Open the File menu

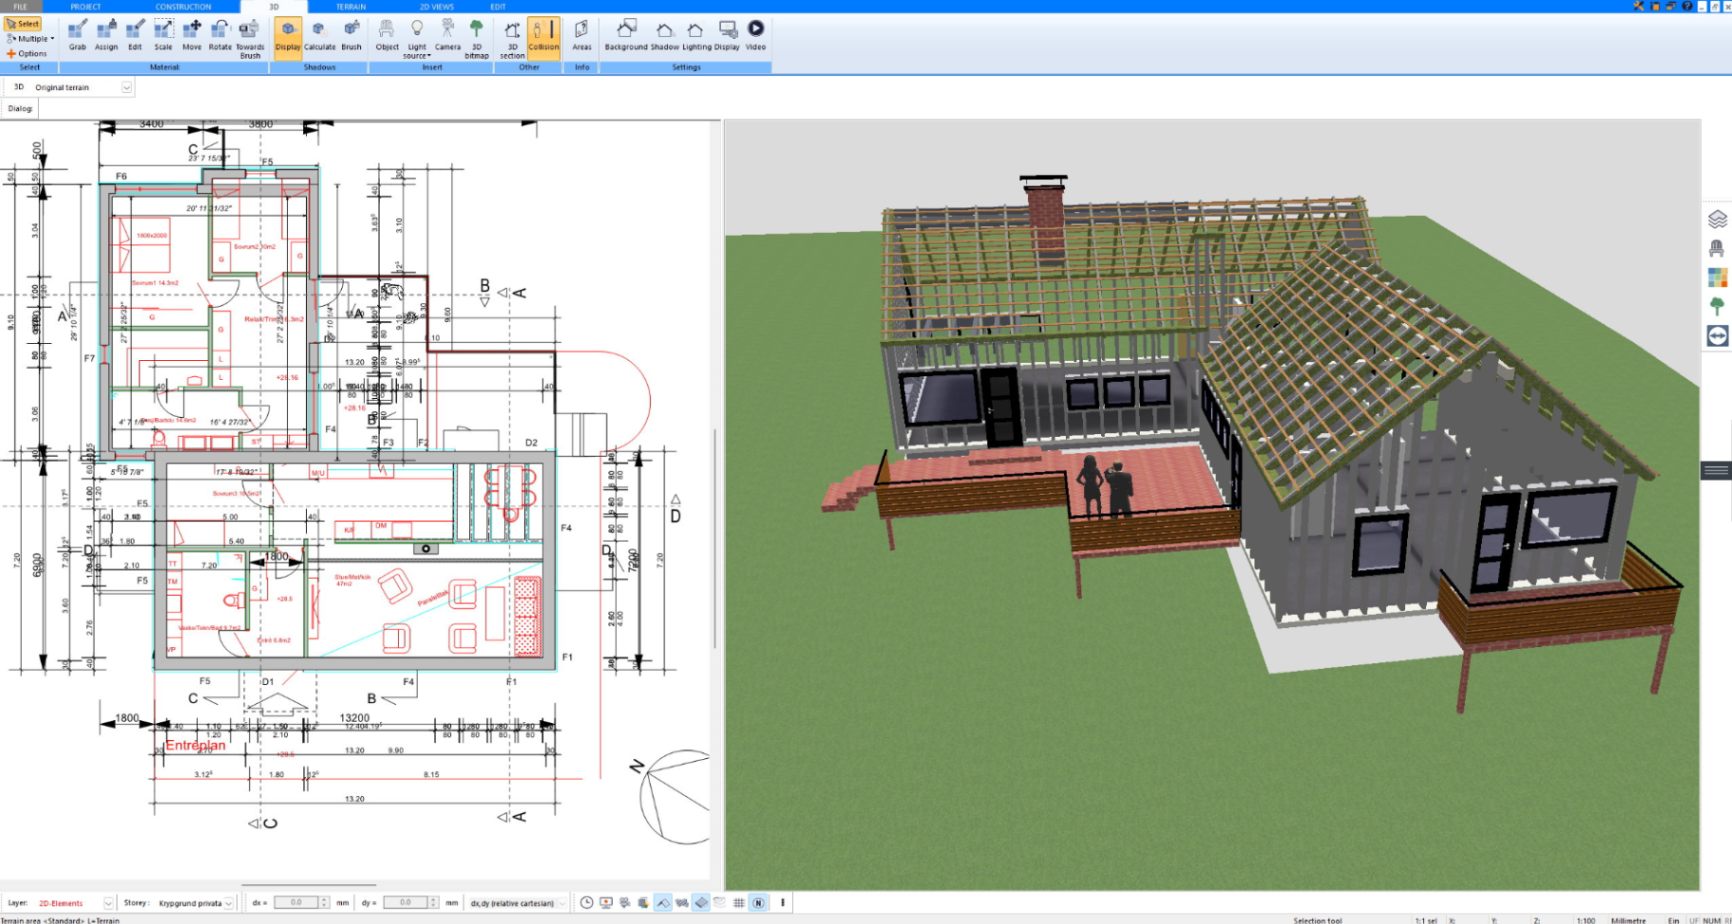coord(20,6)
